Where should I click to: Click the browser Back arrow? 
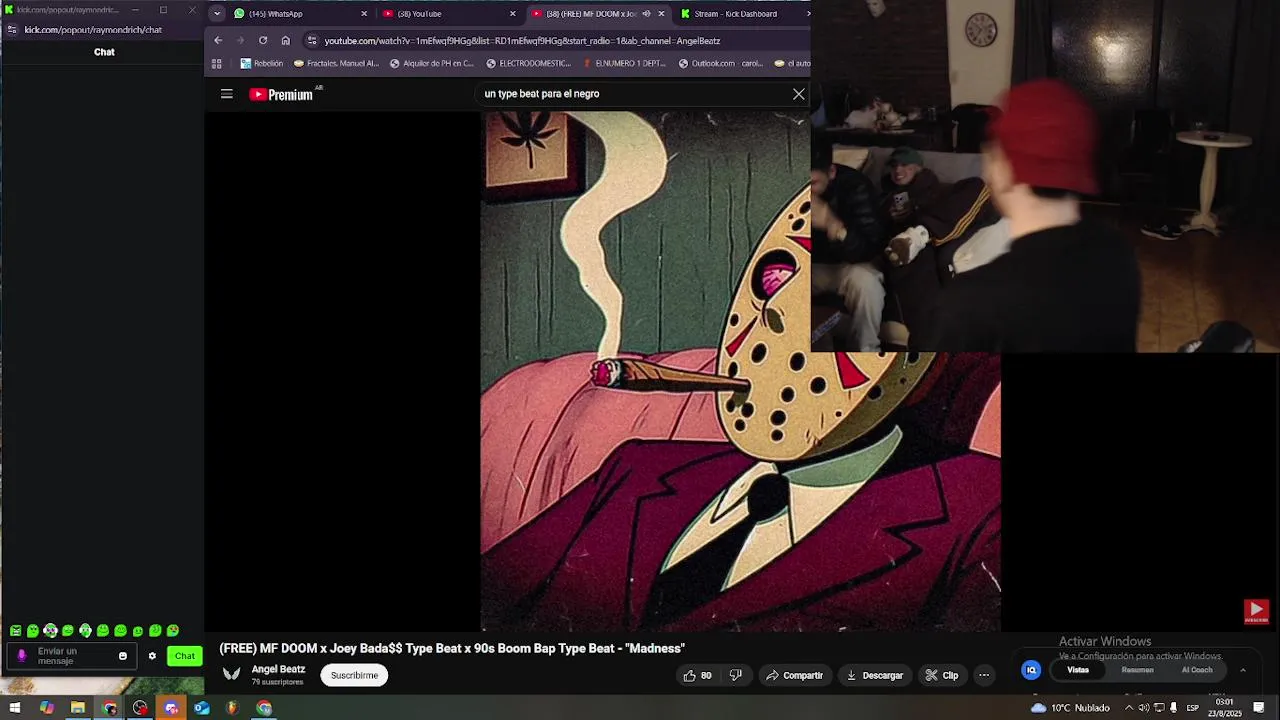[218, 40]
